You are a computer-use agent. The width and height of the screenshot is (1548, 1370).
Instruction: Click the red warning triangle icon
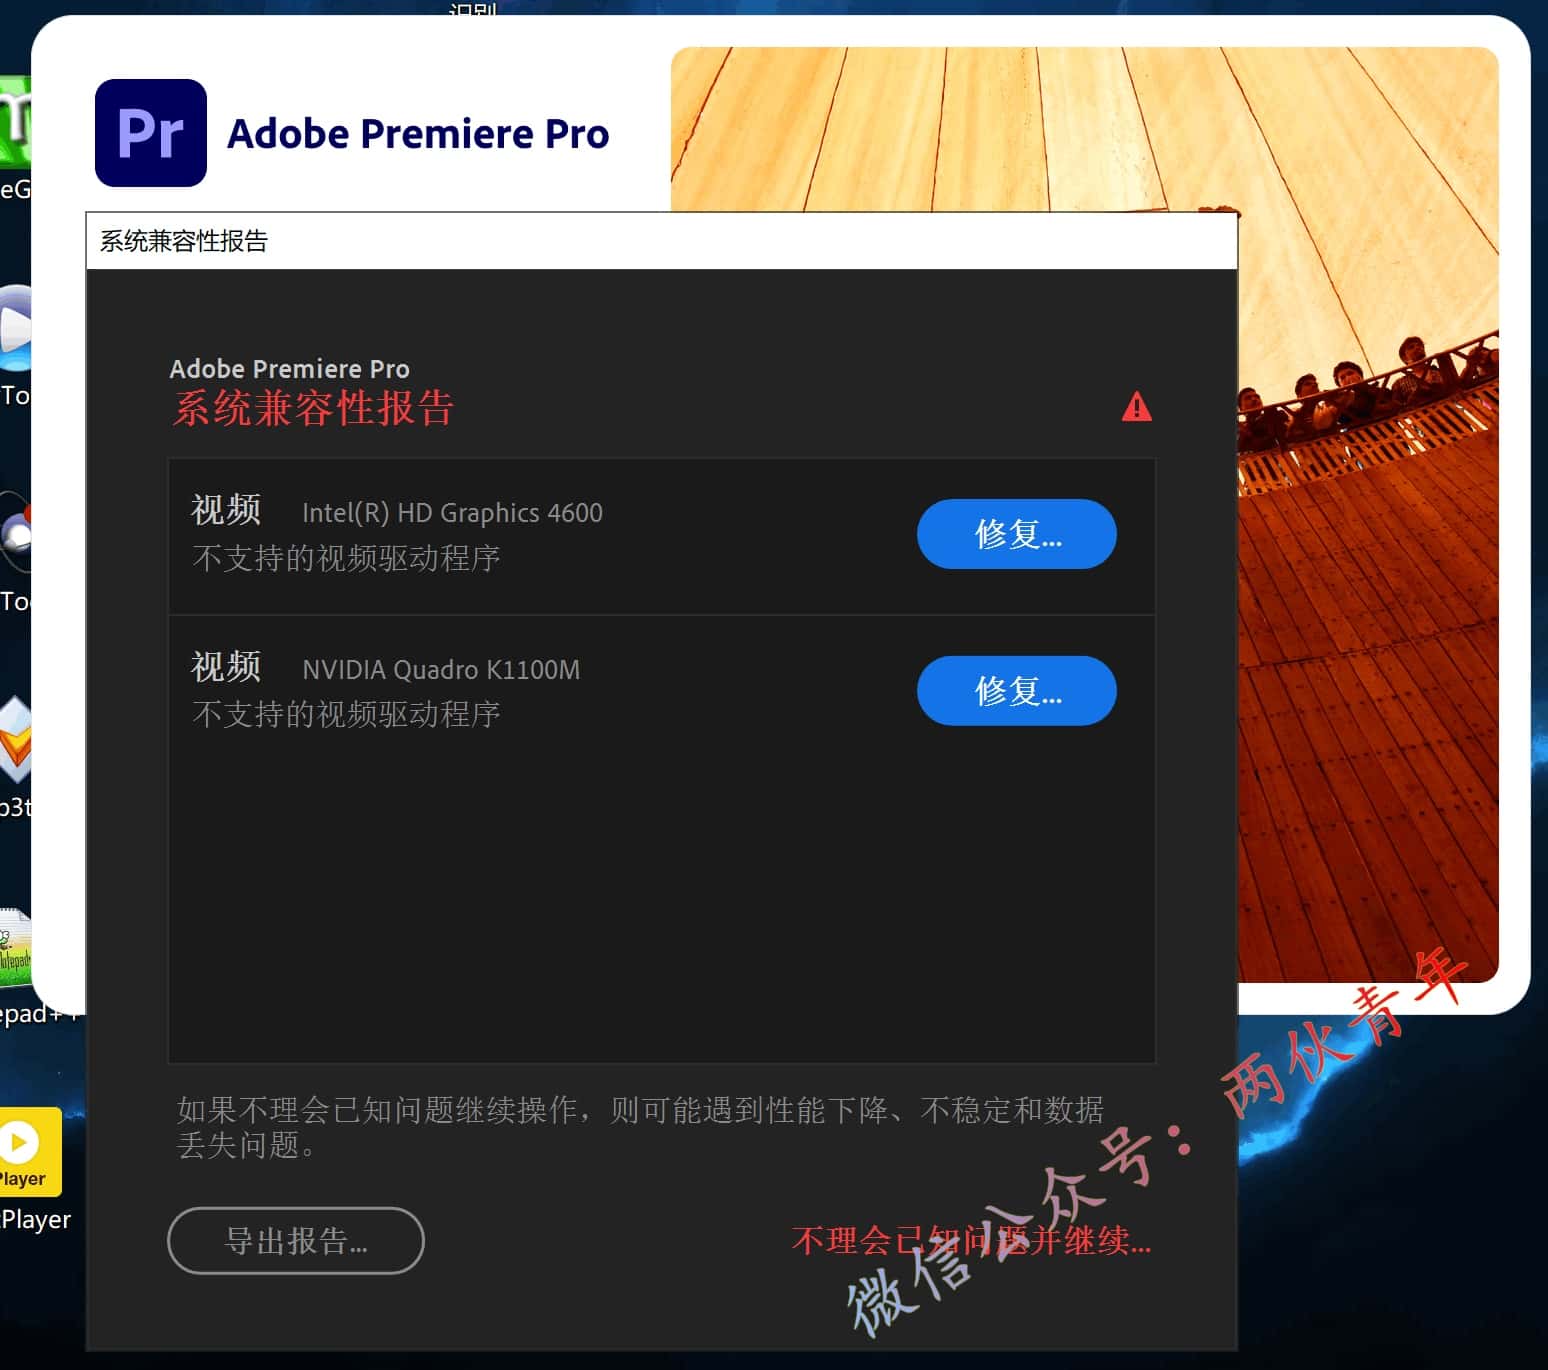point(1137,407)
